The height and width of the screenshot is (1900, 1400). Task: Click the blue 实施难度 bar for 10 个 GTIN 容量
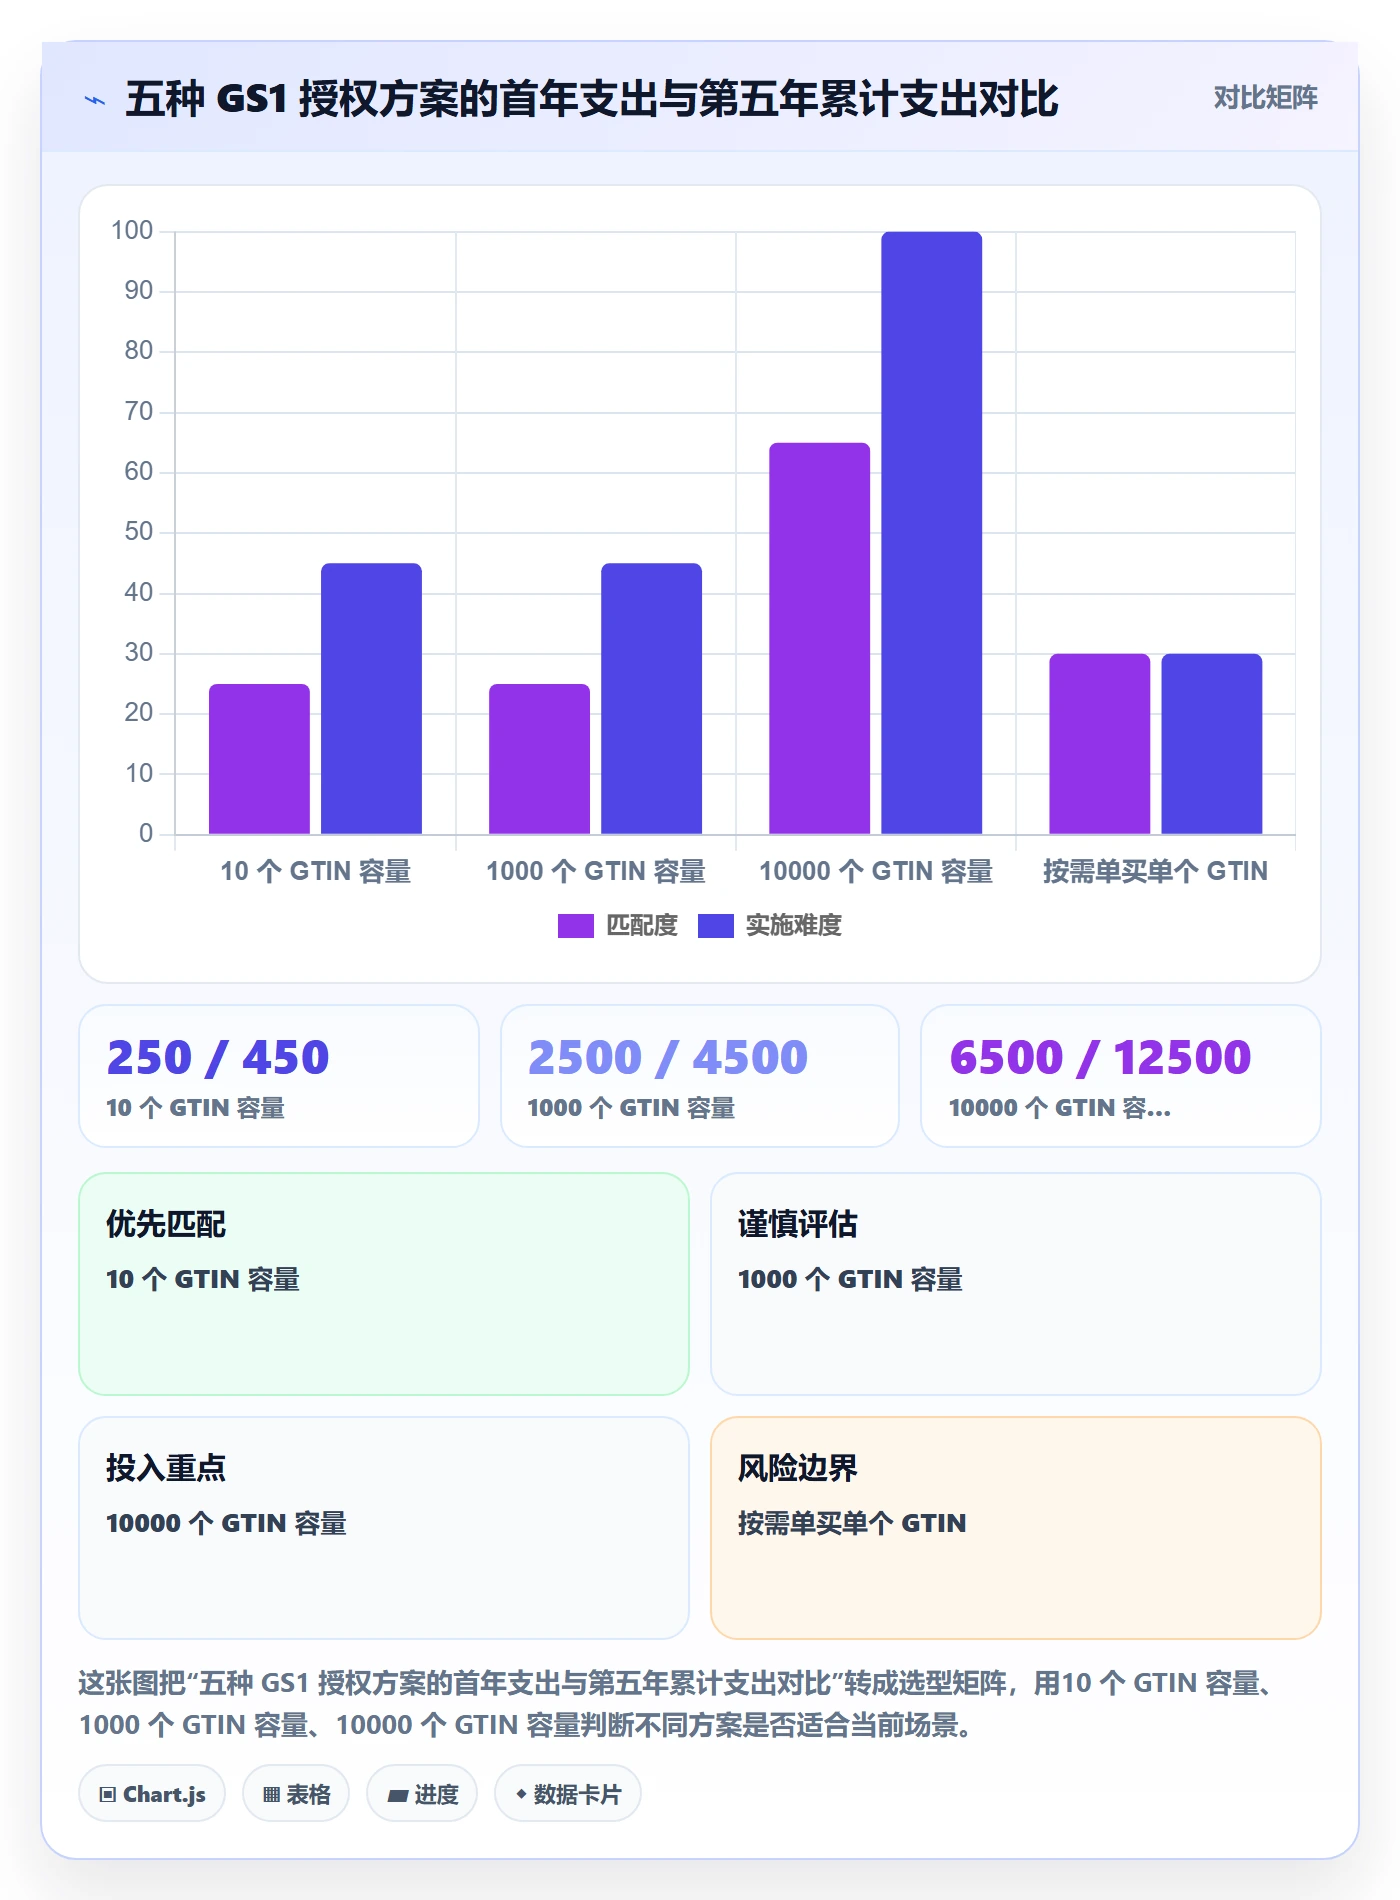pos(371,699)
